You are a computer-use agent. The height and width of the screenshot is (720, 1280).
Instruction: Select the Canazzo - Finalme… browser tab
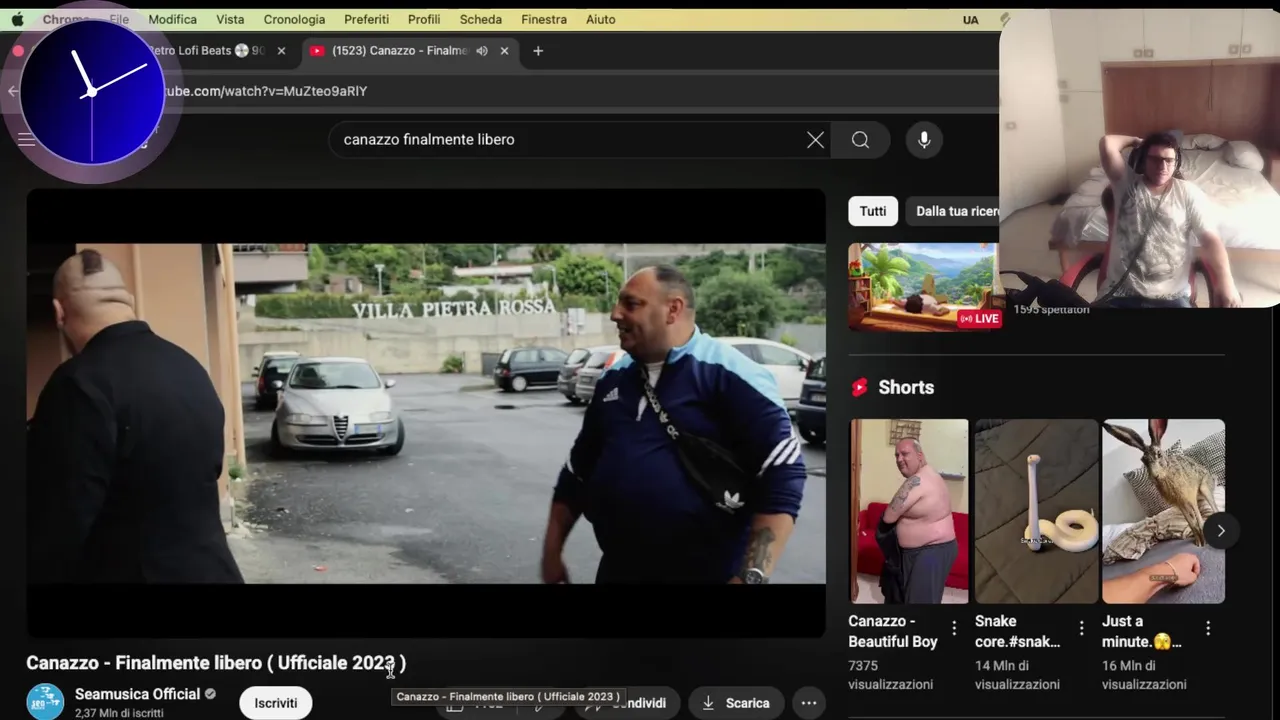[x=400, y=51]
